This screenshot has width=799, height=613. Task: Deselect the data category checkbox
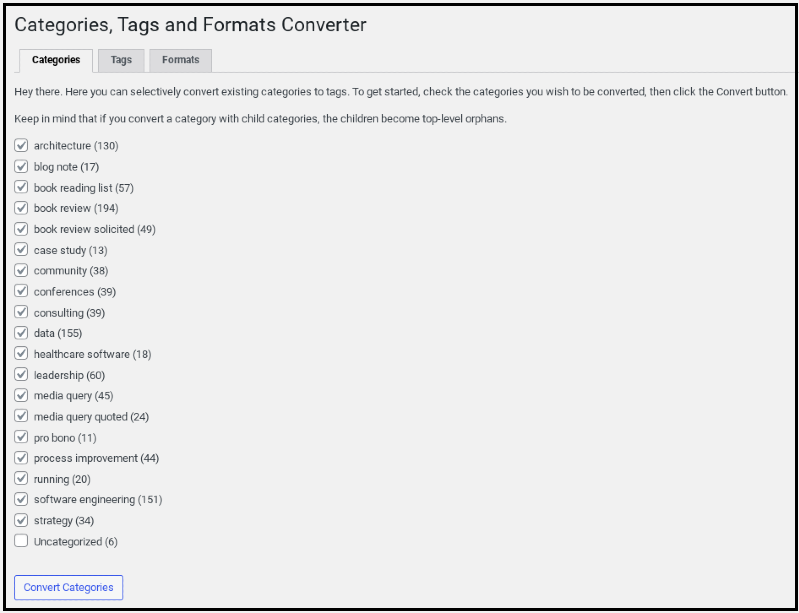click(21, 333)
